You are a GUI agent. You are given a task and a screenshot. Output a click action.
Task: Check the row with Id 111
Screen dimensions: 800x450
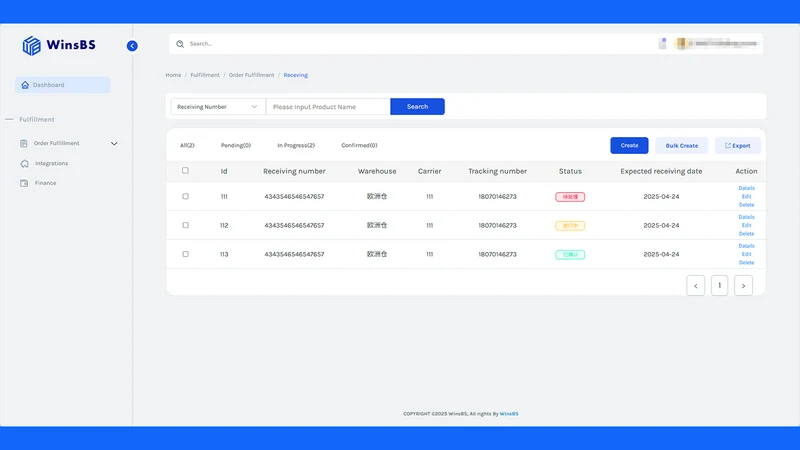tap(185, 196)
